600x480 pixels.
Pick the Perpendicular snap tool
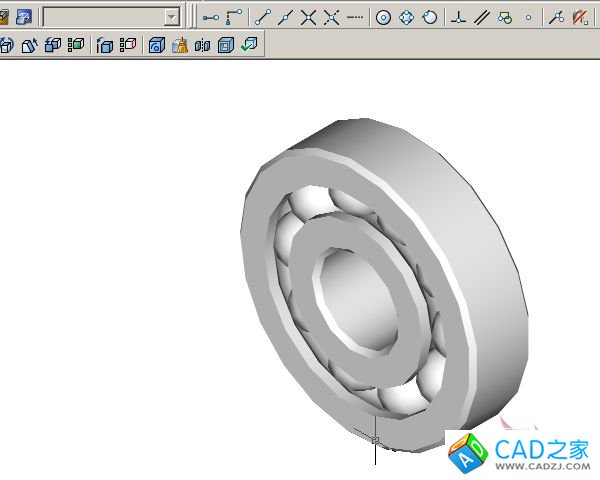tap(458, 17)
